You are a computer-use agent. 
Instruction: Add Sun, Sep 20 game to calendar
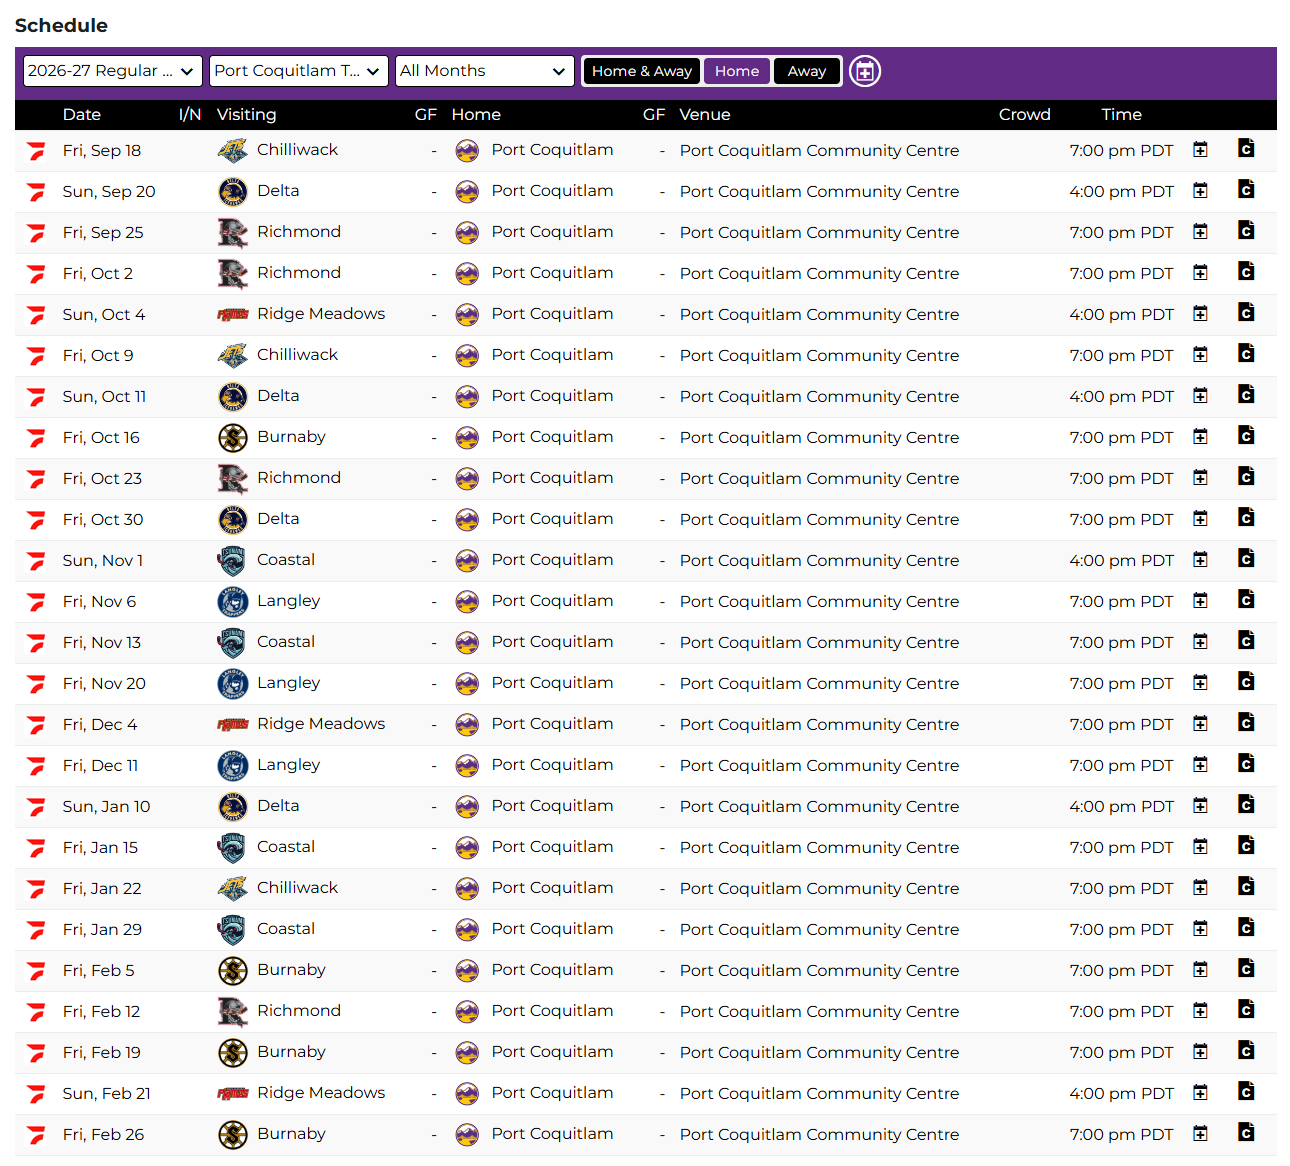coord(1200,191)
